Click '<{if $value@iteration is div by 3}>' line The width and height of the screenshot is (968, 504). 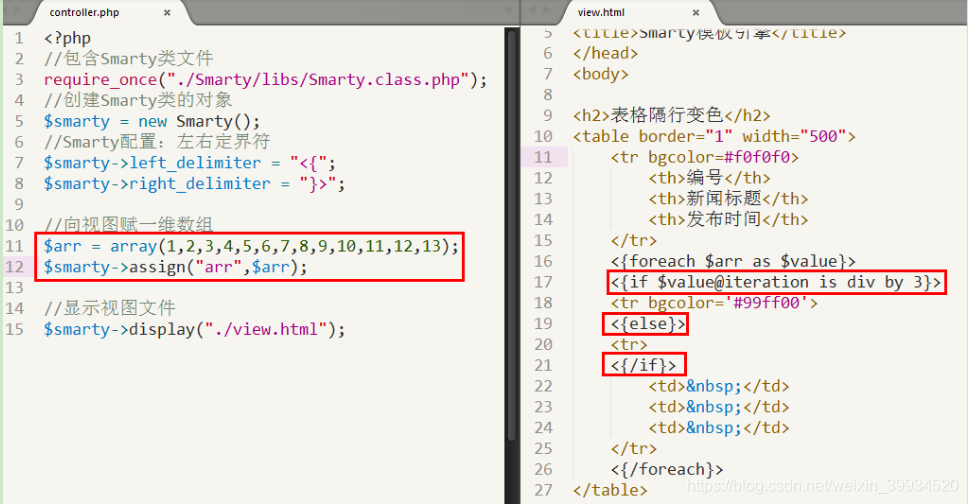[776, 282]
